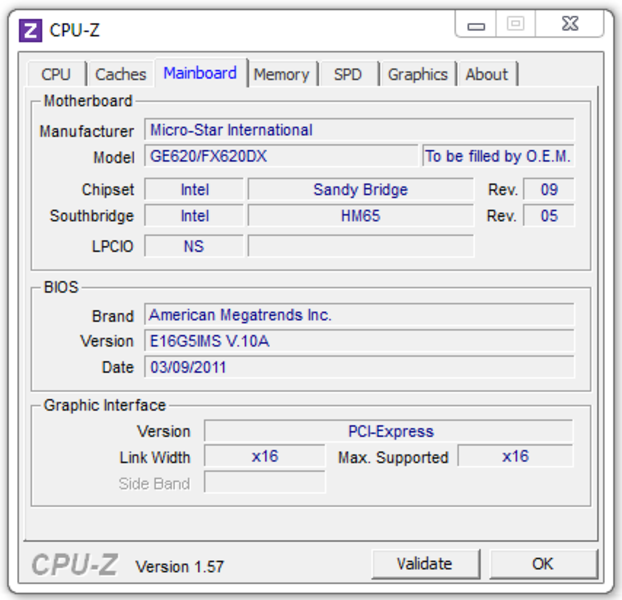
Task: Close the CPU-Z window
Action: (x=570, y=24)
